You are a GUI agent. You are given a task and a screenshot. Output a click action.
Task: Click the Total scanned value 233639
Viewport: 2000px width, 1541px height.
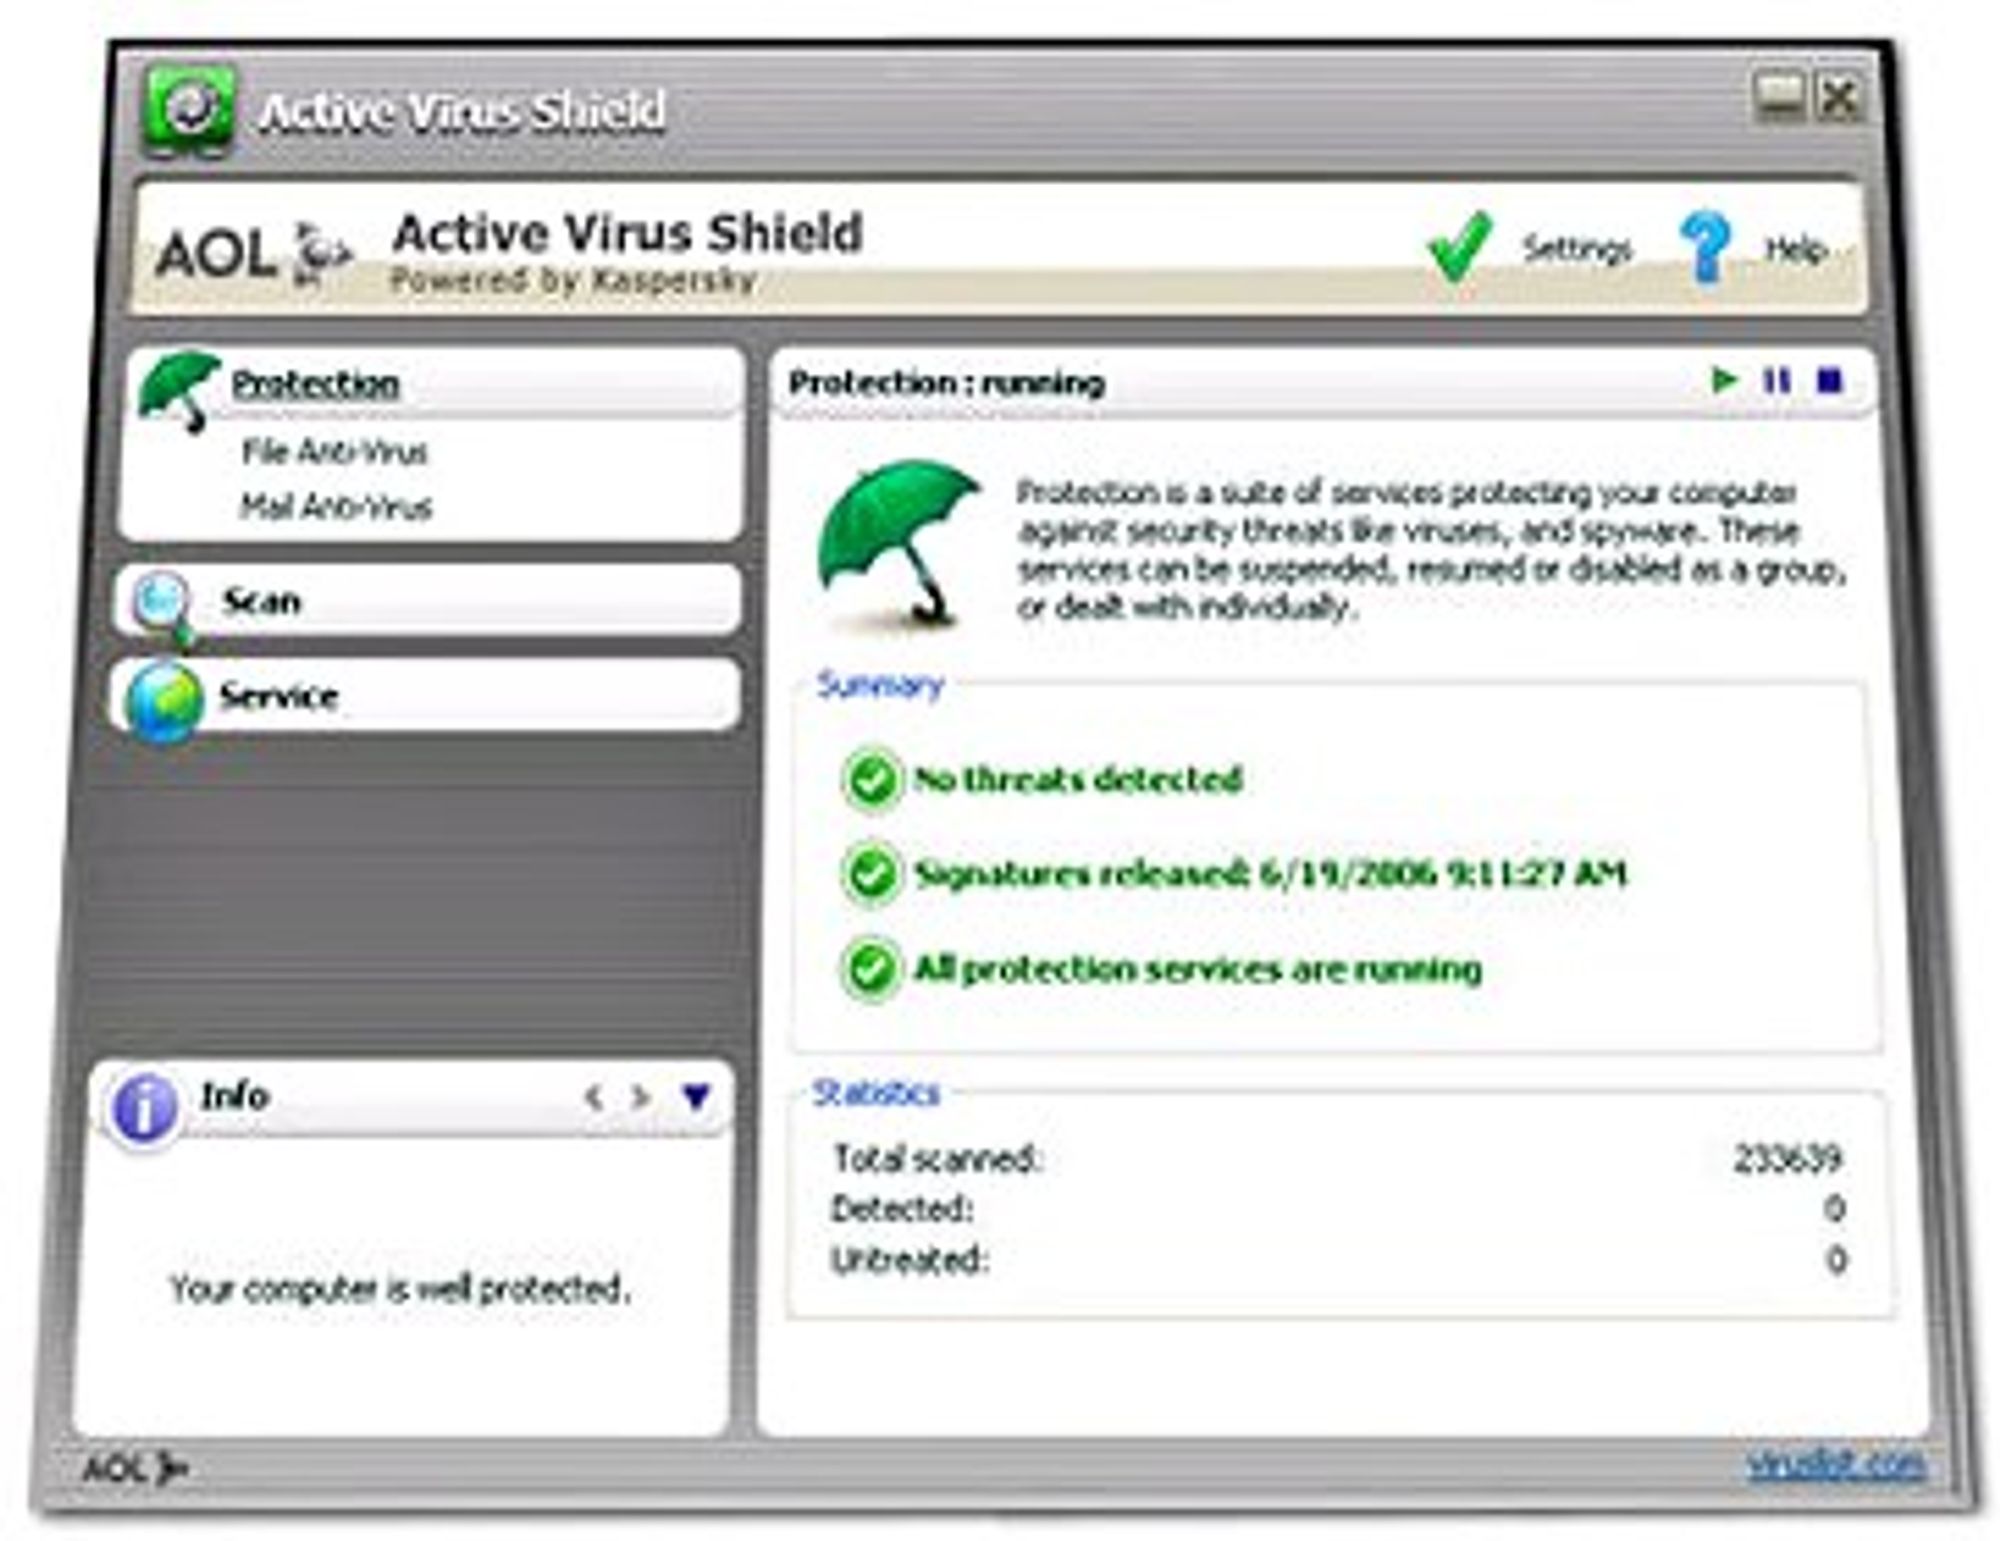(1787, 1158)
